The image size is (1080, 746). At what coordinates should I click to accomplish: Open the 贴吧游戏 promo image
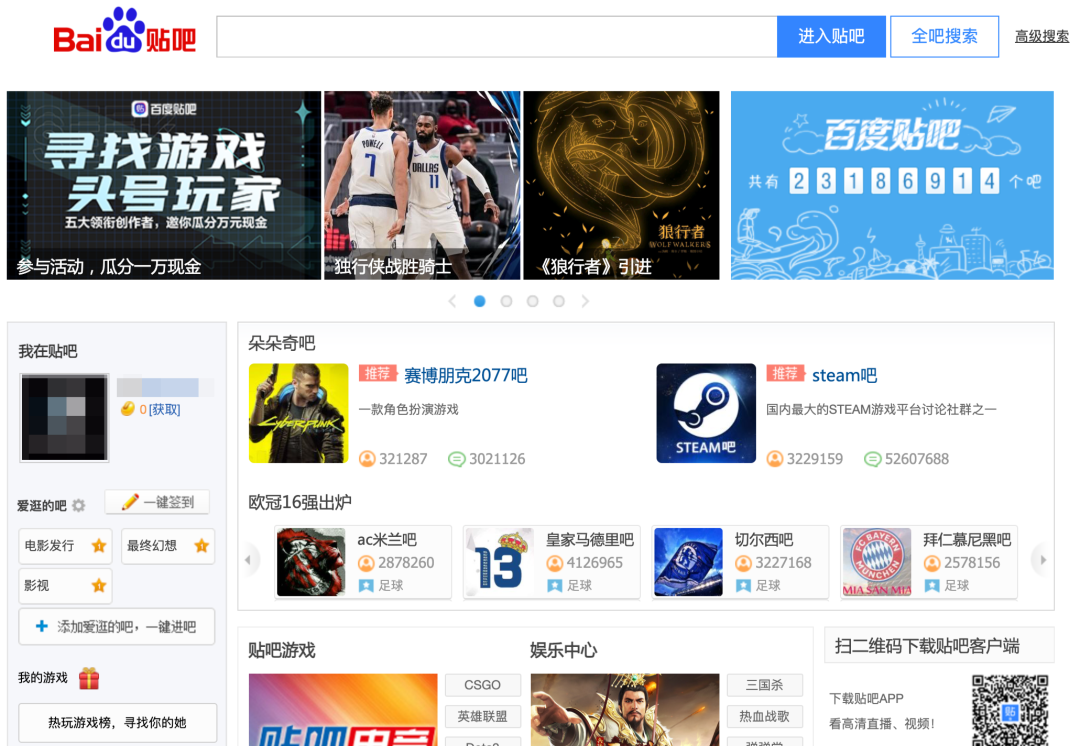coord(343,710)
